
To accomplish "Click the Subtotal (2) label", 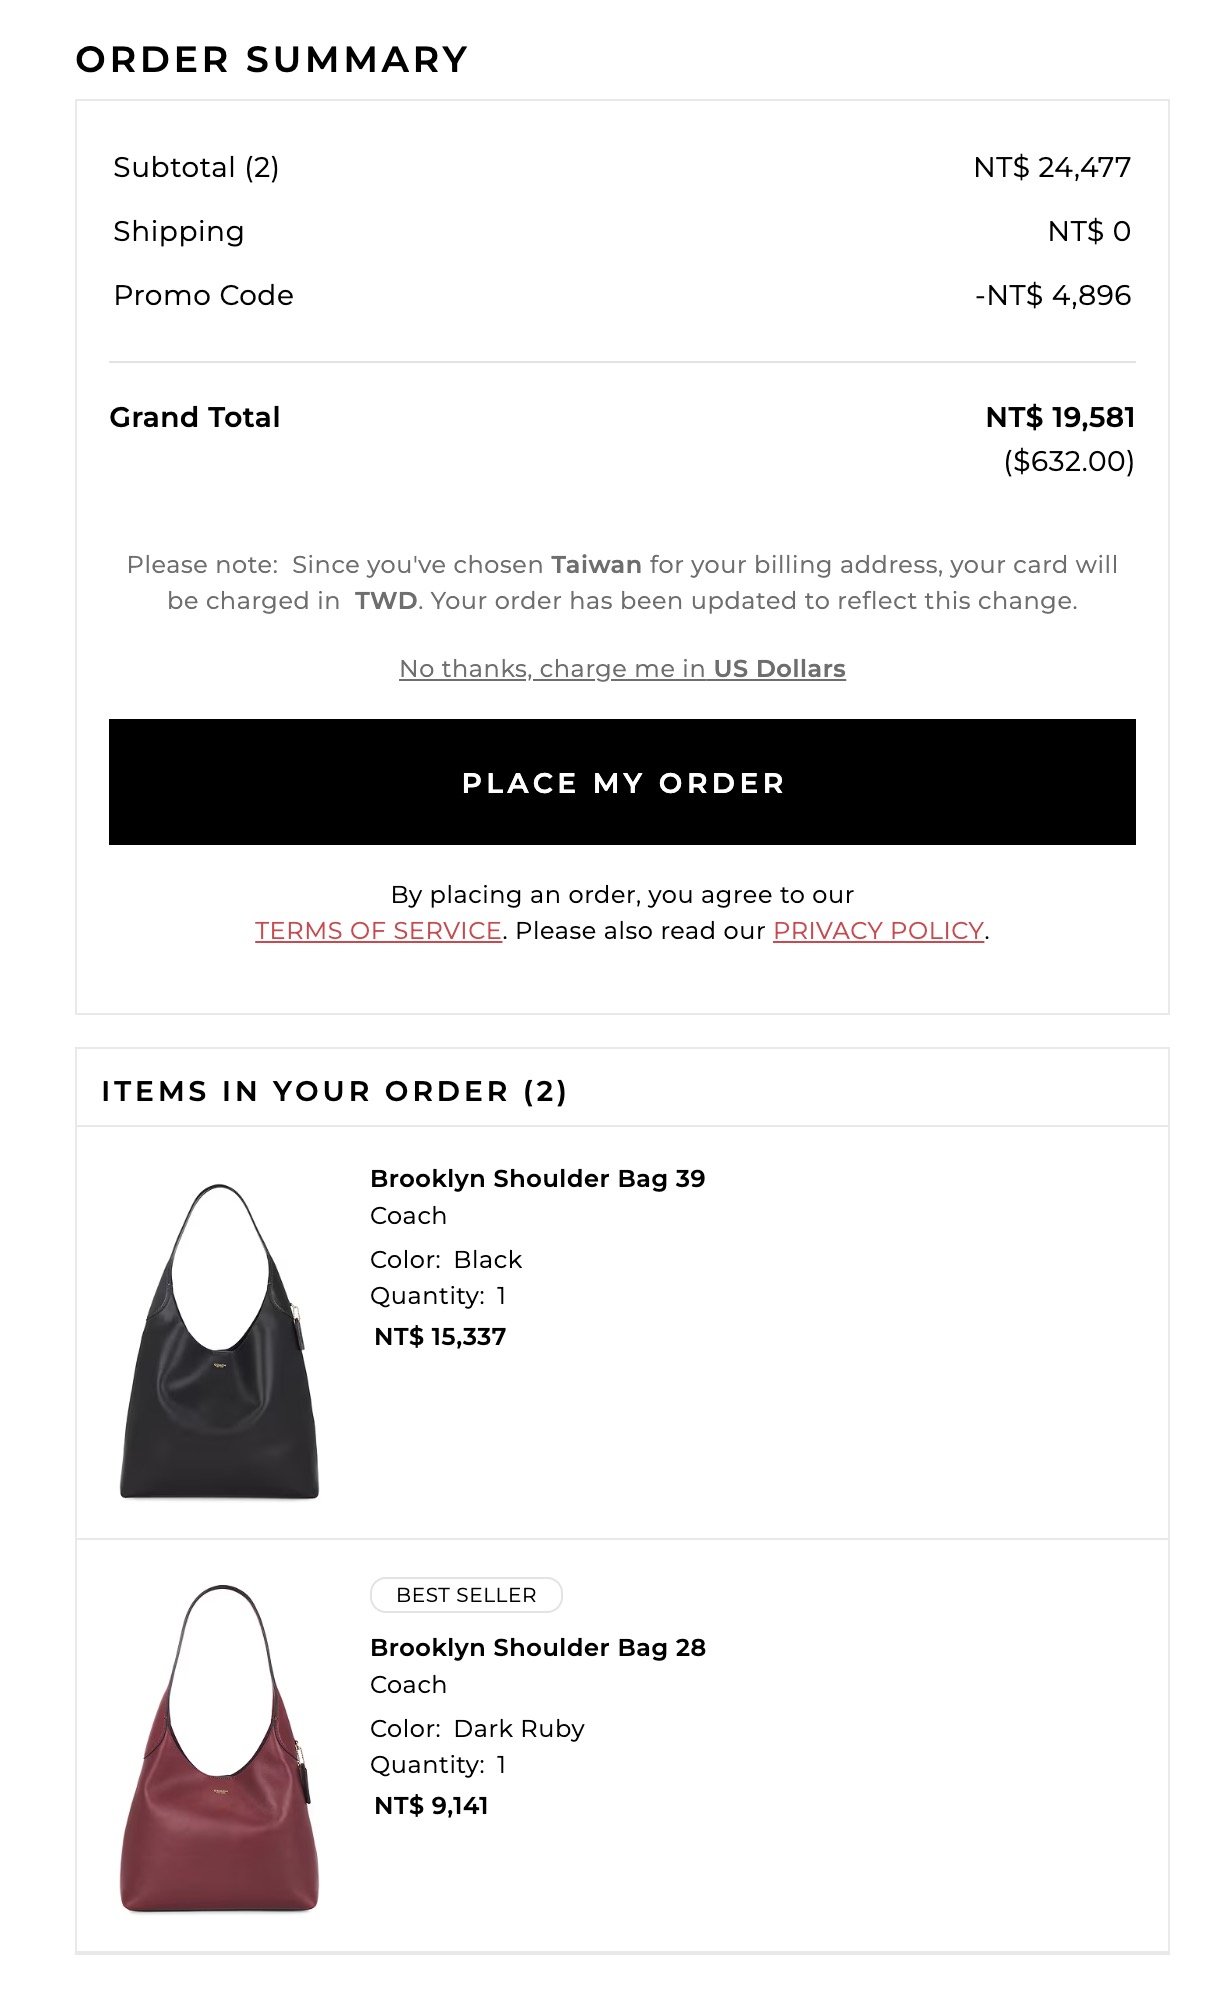I will 196,167.
